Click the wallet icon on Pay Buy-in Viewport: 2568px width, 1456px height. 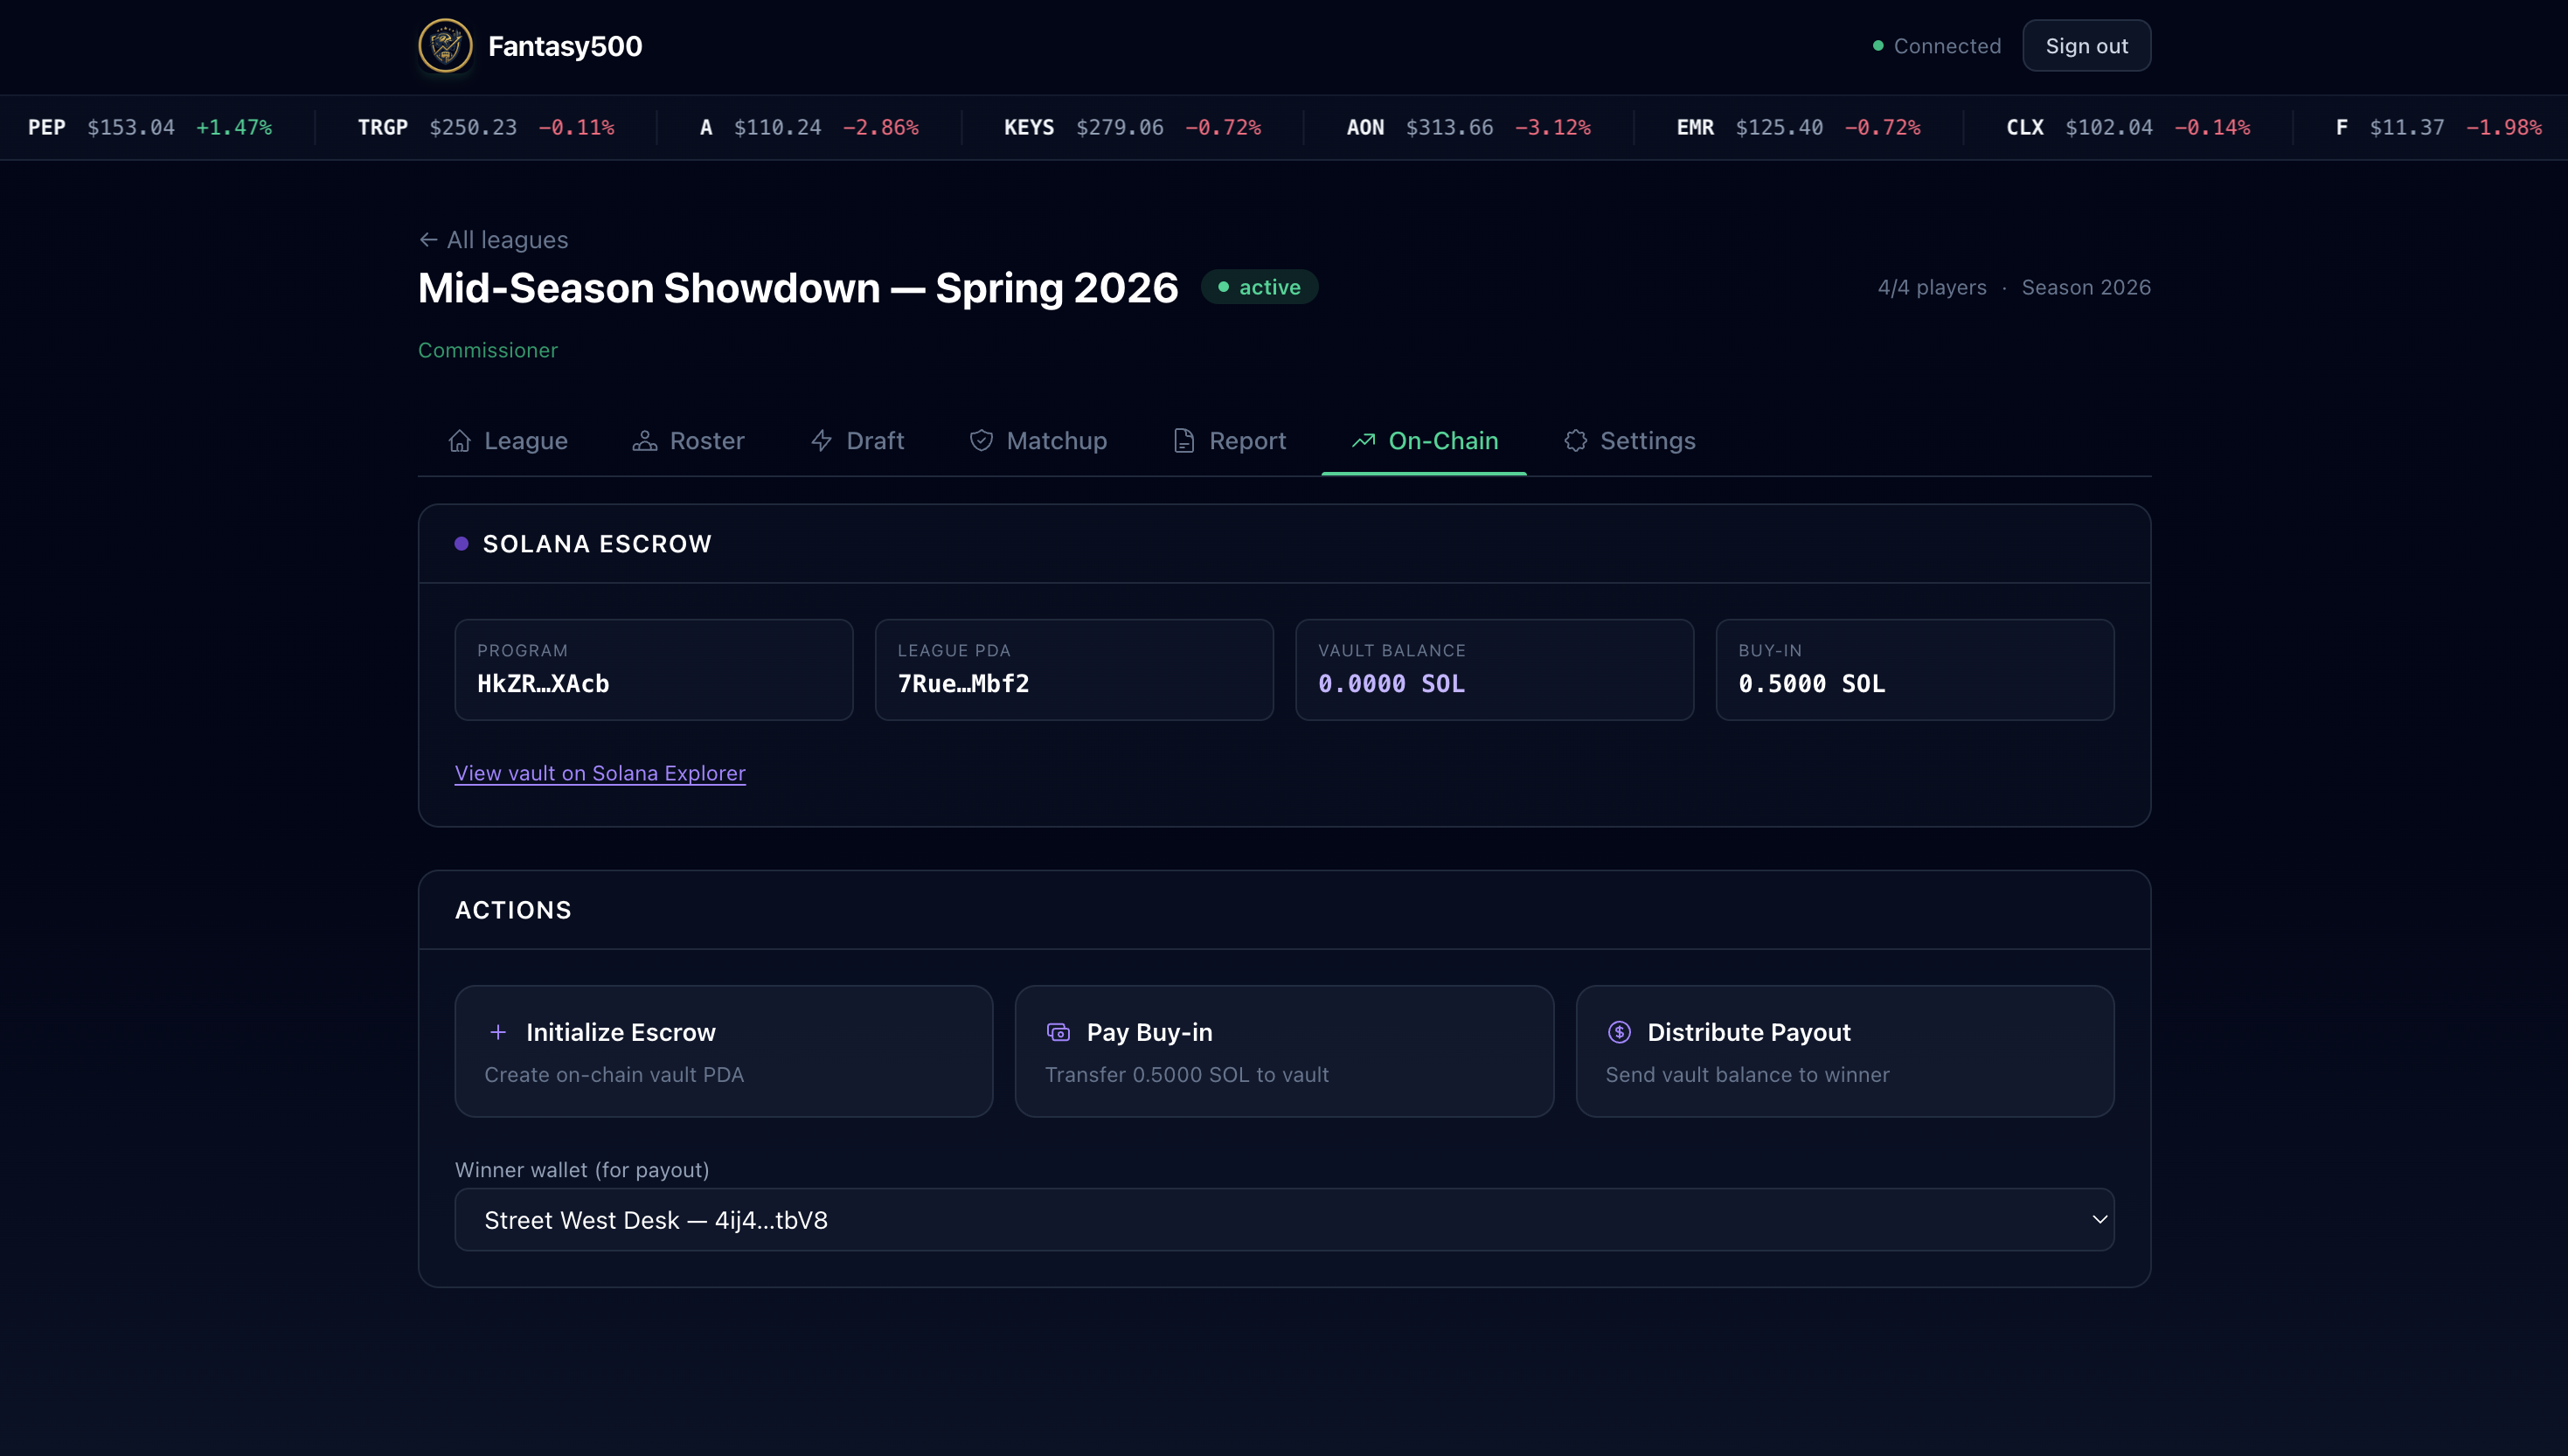(x=1058, y=1032)
